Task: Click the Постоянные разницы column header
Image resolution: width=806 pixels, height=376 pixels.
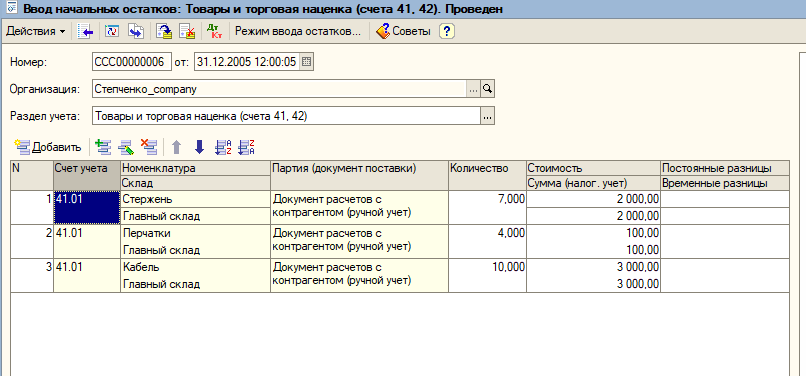Action: tap(725, 168)
